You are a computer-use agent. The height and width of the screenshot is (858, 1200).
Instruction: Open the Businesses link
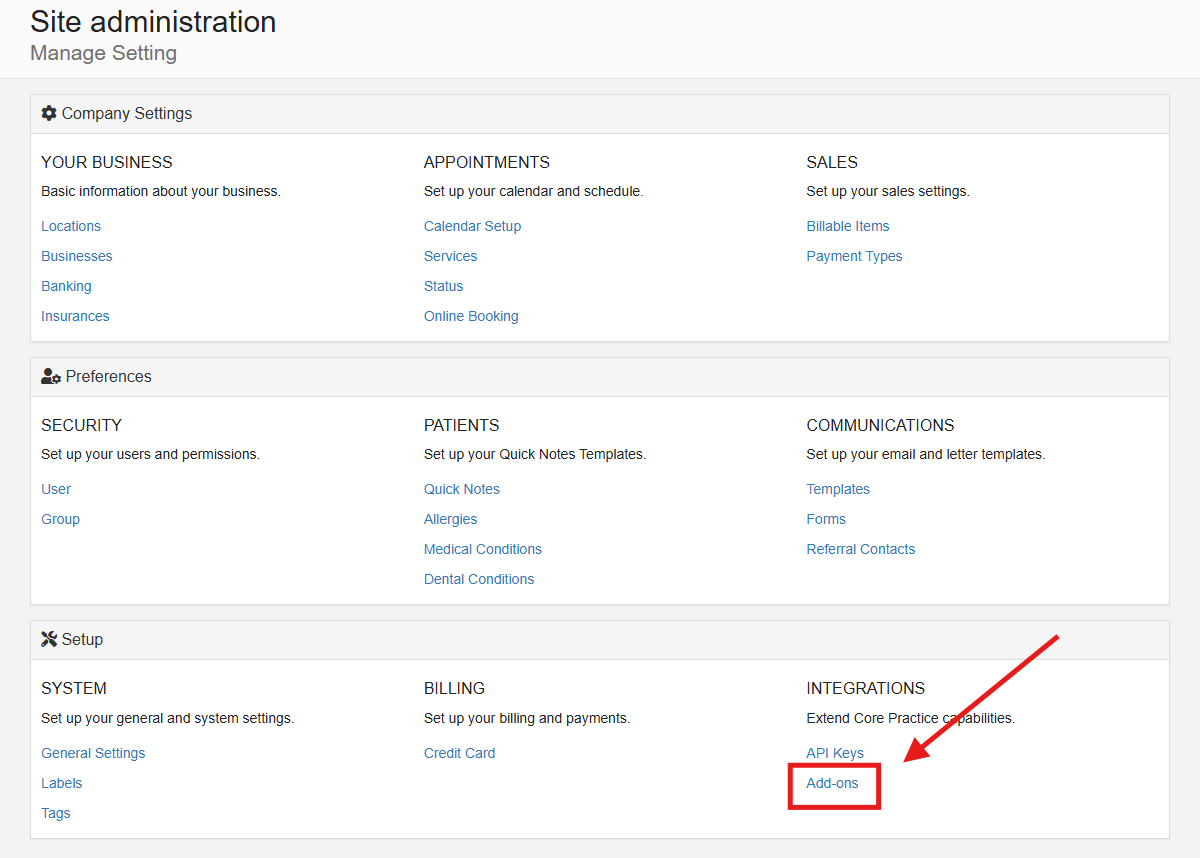pos(77,256)
